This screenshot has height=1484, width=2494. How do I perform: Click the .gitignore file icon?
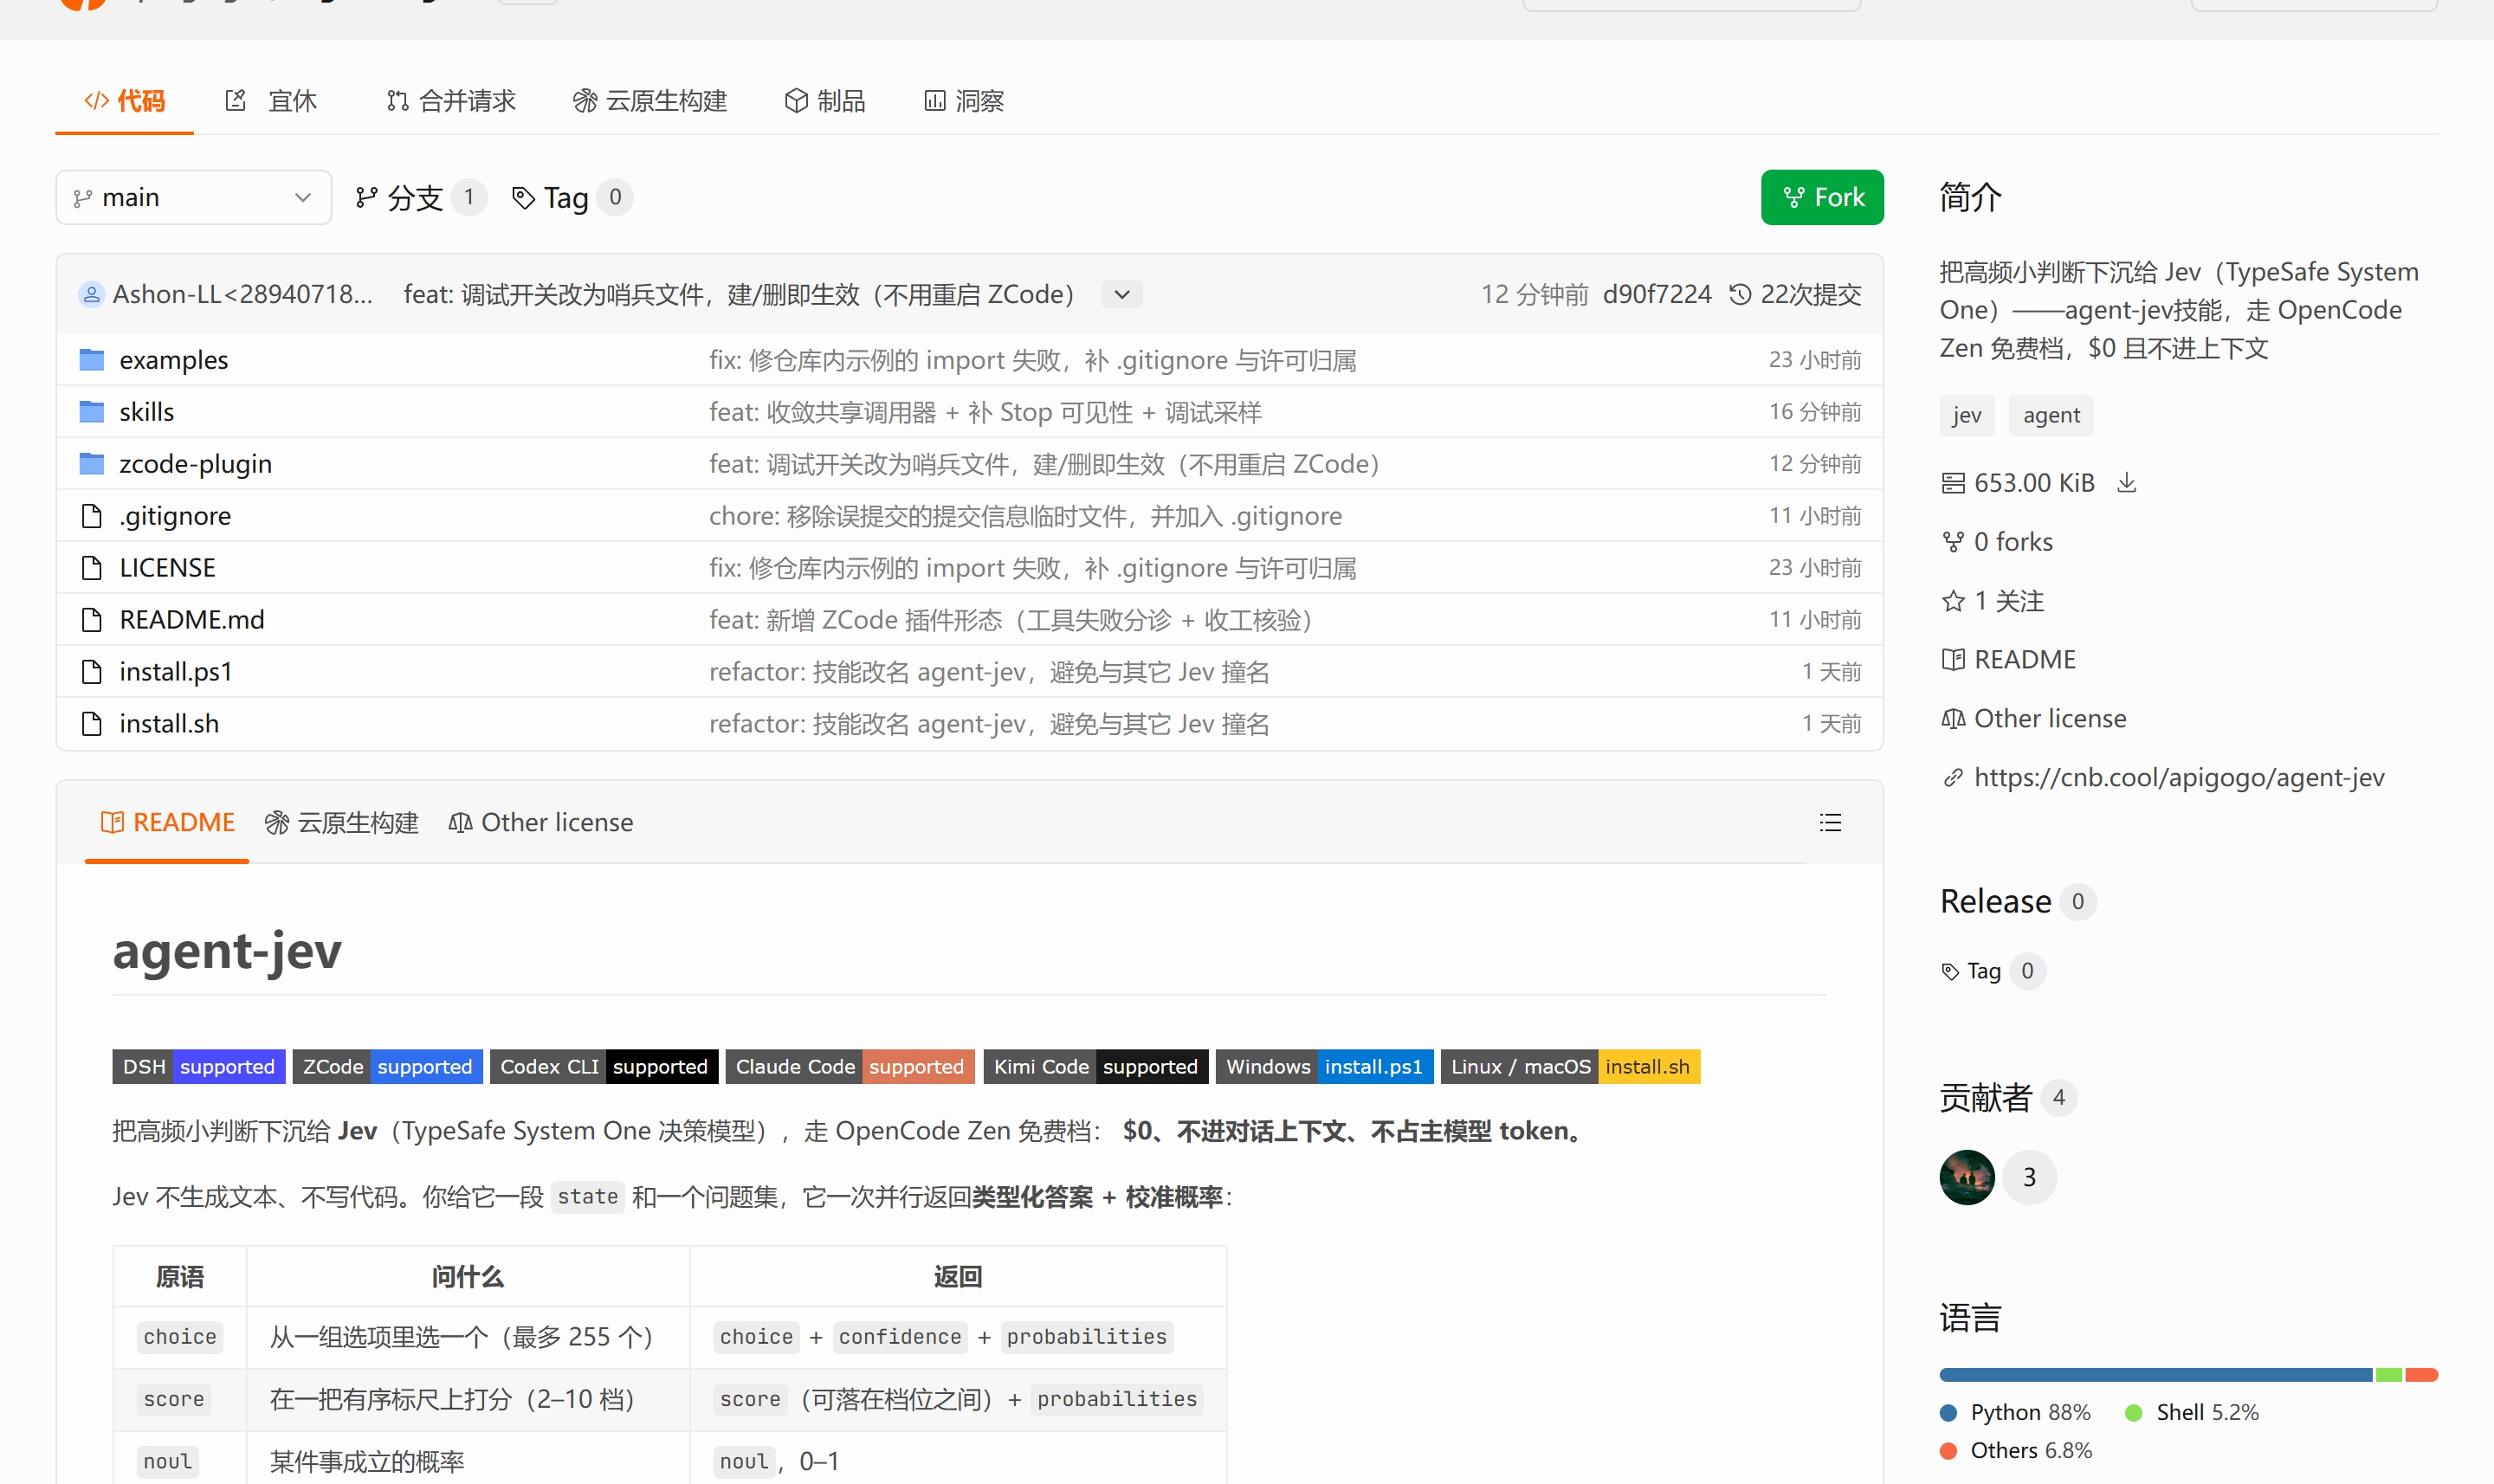[92, 515]
